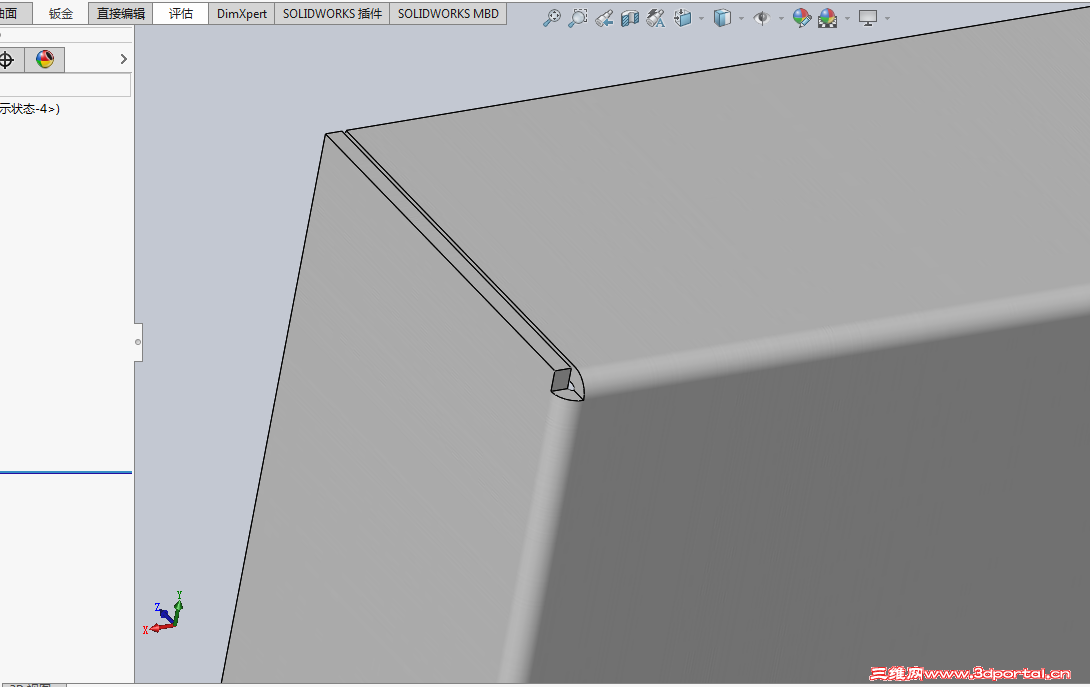Open the View Orientation dropdown arrow

[701, 19]
